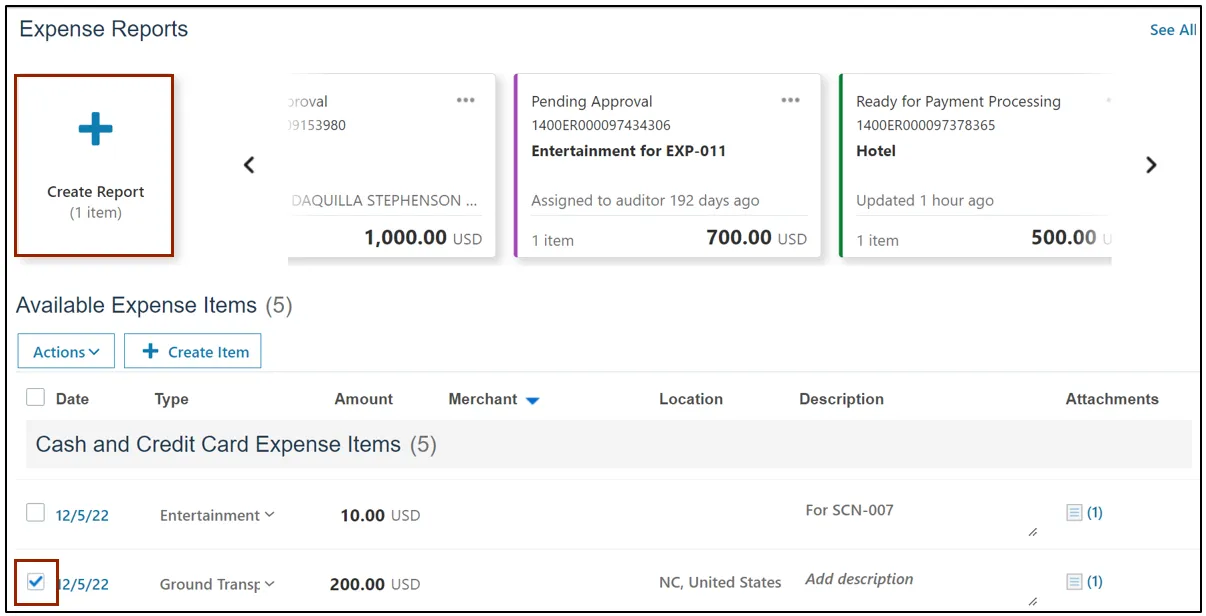The image size is (1206, 616).
Task: Open attachment icon for Entertainment expense row
Action: 1075,513
